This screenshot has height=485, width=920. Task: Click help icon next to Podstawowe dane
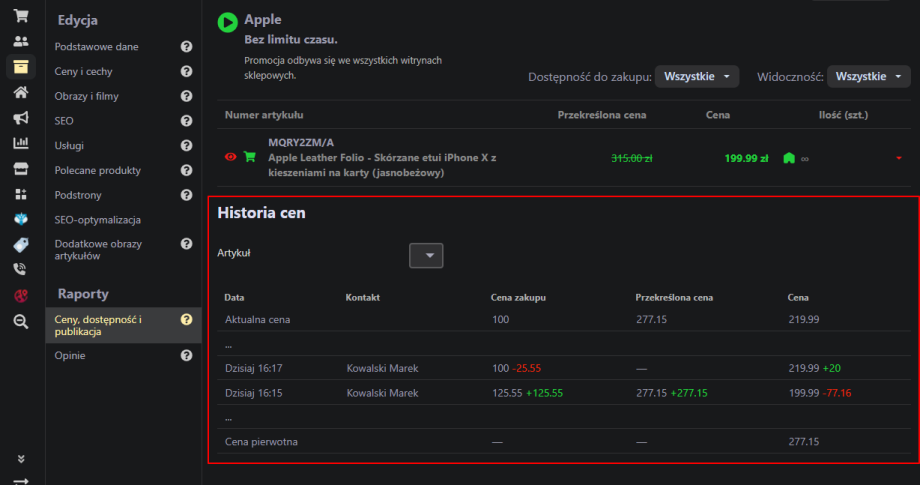click(x=186, y=47)
